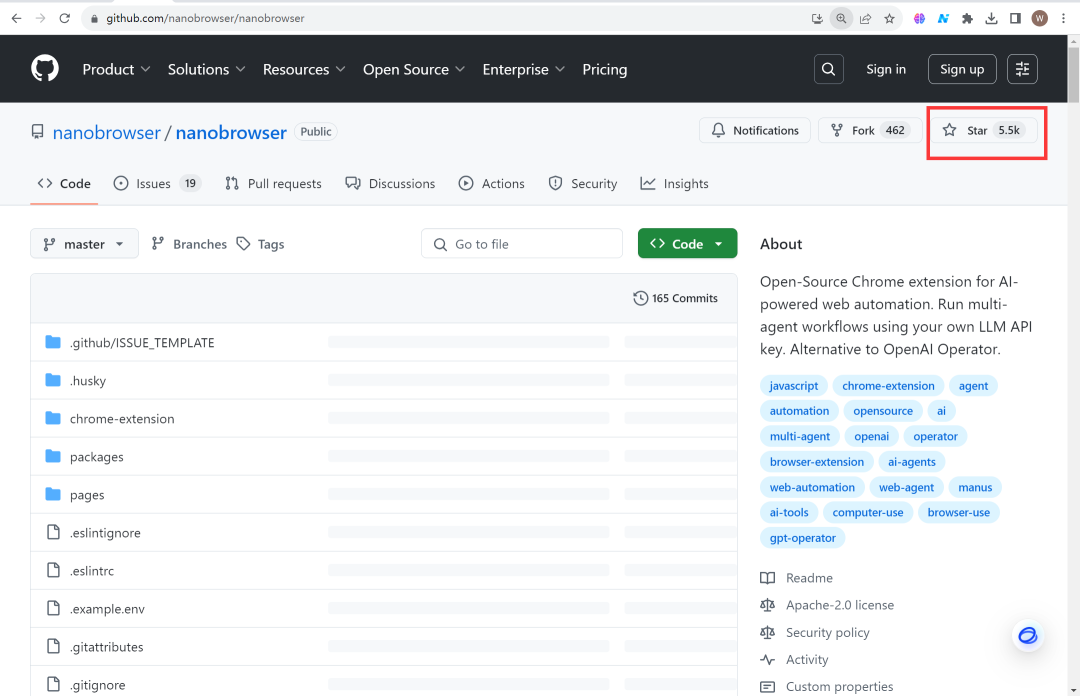Expand the Product menu
The height and width of the screenshot is (696, 1080).
116,69
